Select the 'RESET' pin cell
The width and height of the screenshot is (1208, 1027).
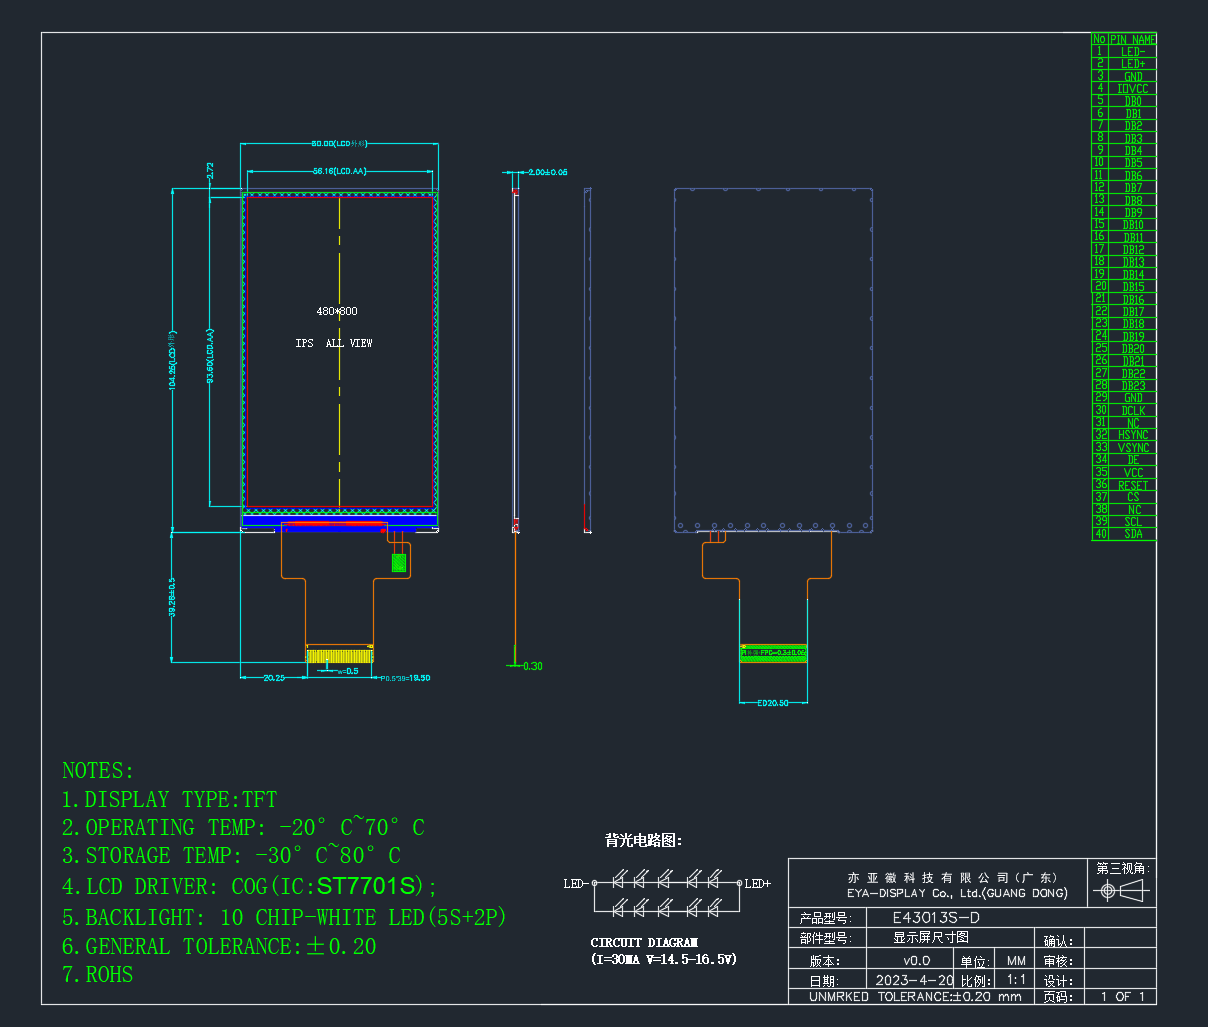(x=1133, y=485)
